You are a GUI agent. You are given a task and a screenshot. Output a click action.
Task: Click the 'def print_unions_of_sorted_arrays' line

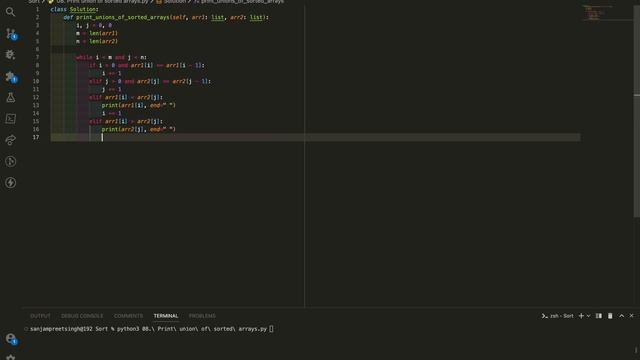point(166,18)
